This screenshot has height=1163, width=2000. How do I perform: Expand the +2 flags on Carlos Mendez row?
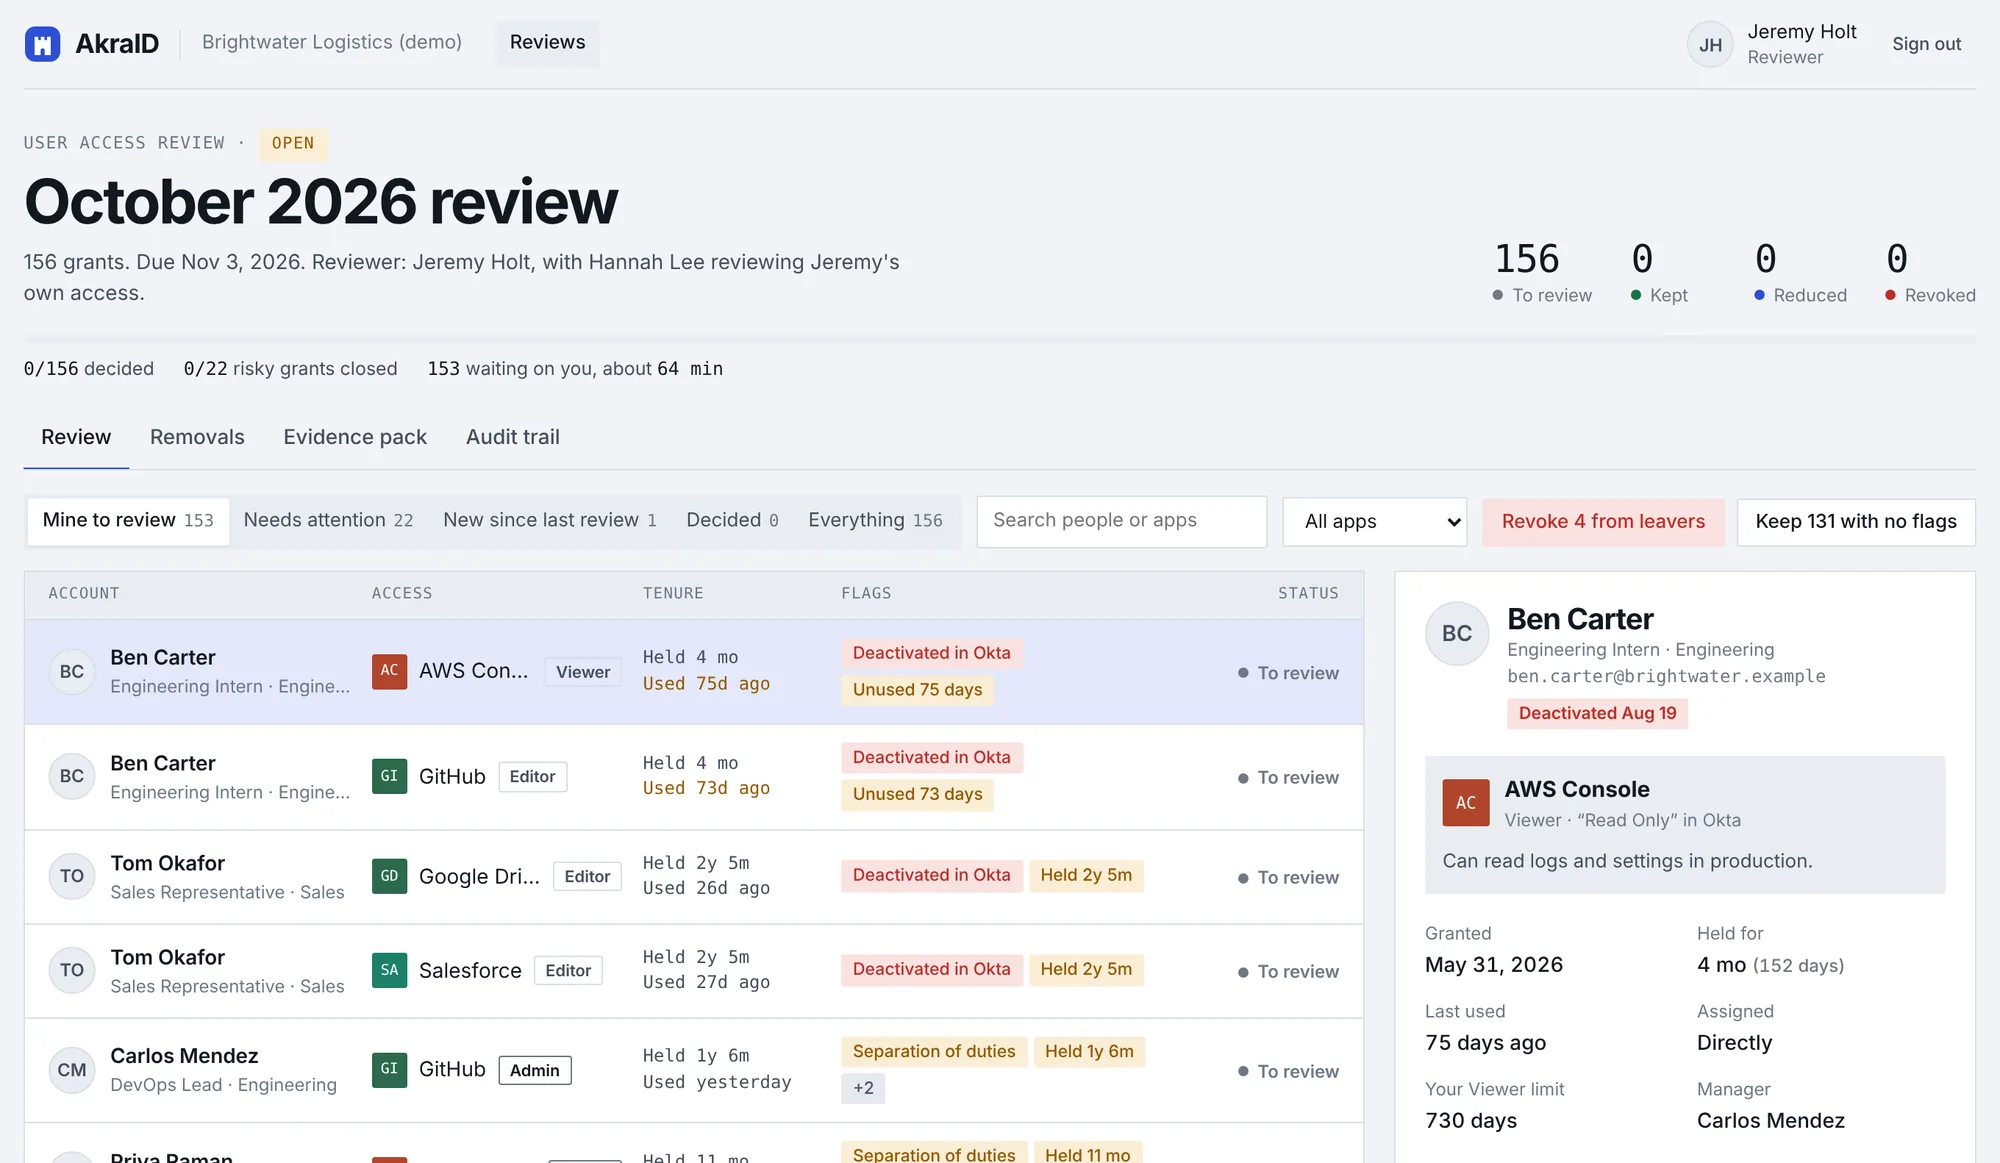click(x=863, y=1088)
